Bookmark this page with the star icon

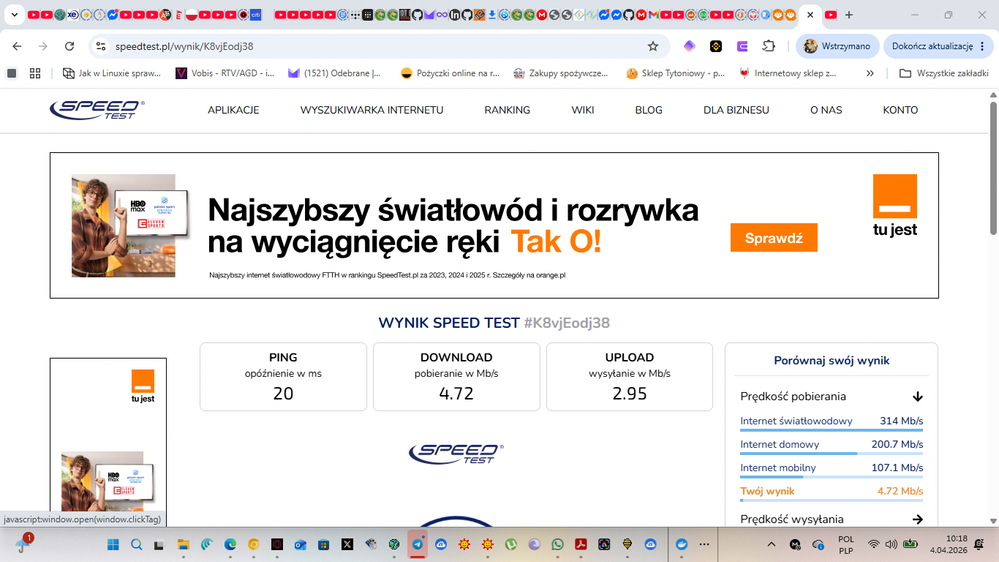[x=653, y=46]
